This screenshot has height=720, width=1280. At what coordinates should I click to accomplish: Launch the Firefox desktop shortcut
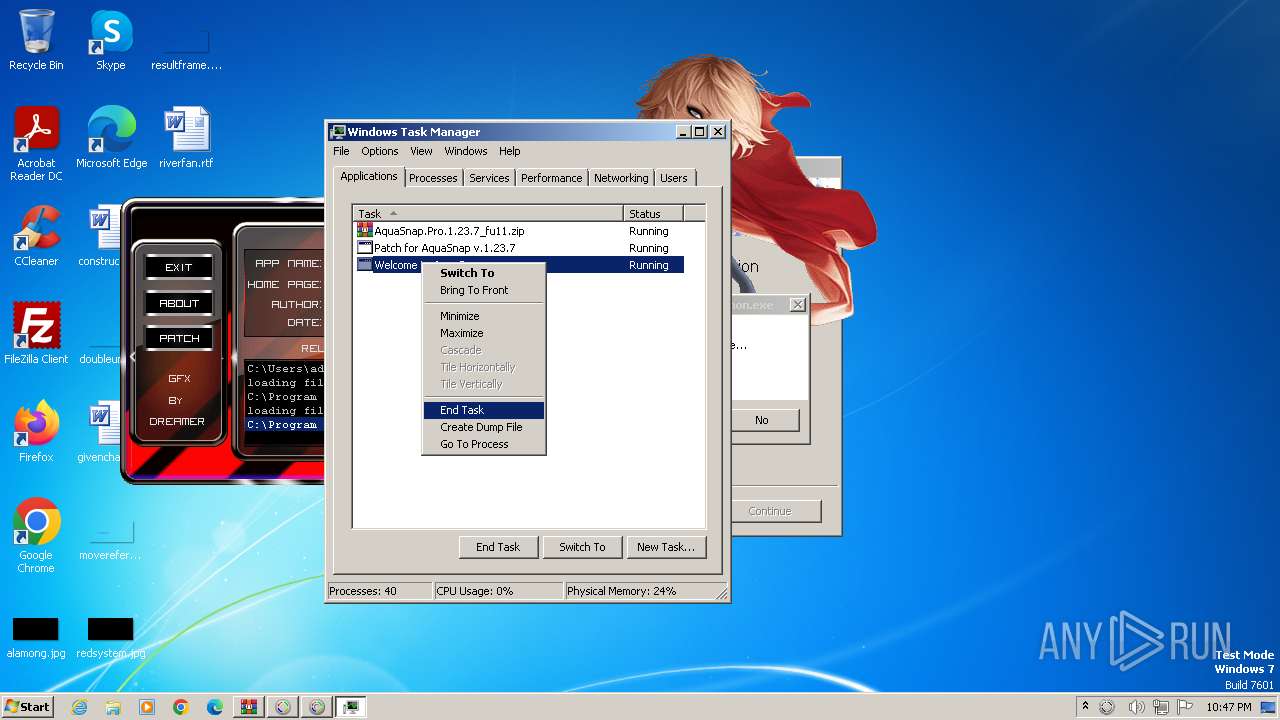coord(36,432)
